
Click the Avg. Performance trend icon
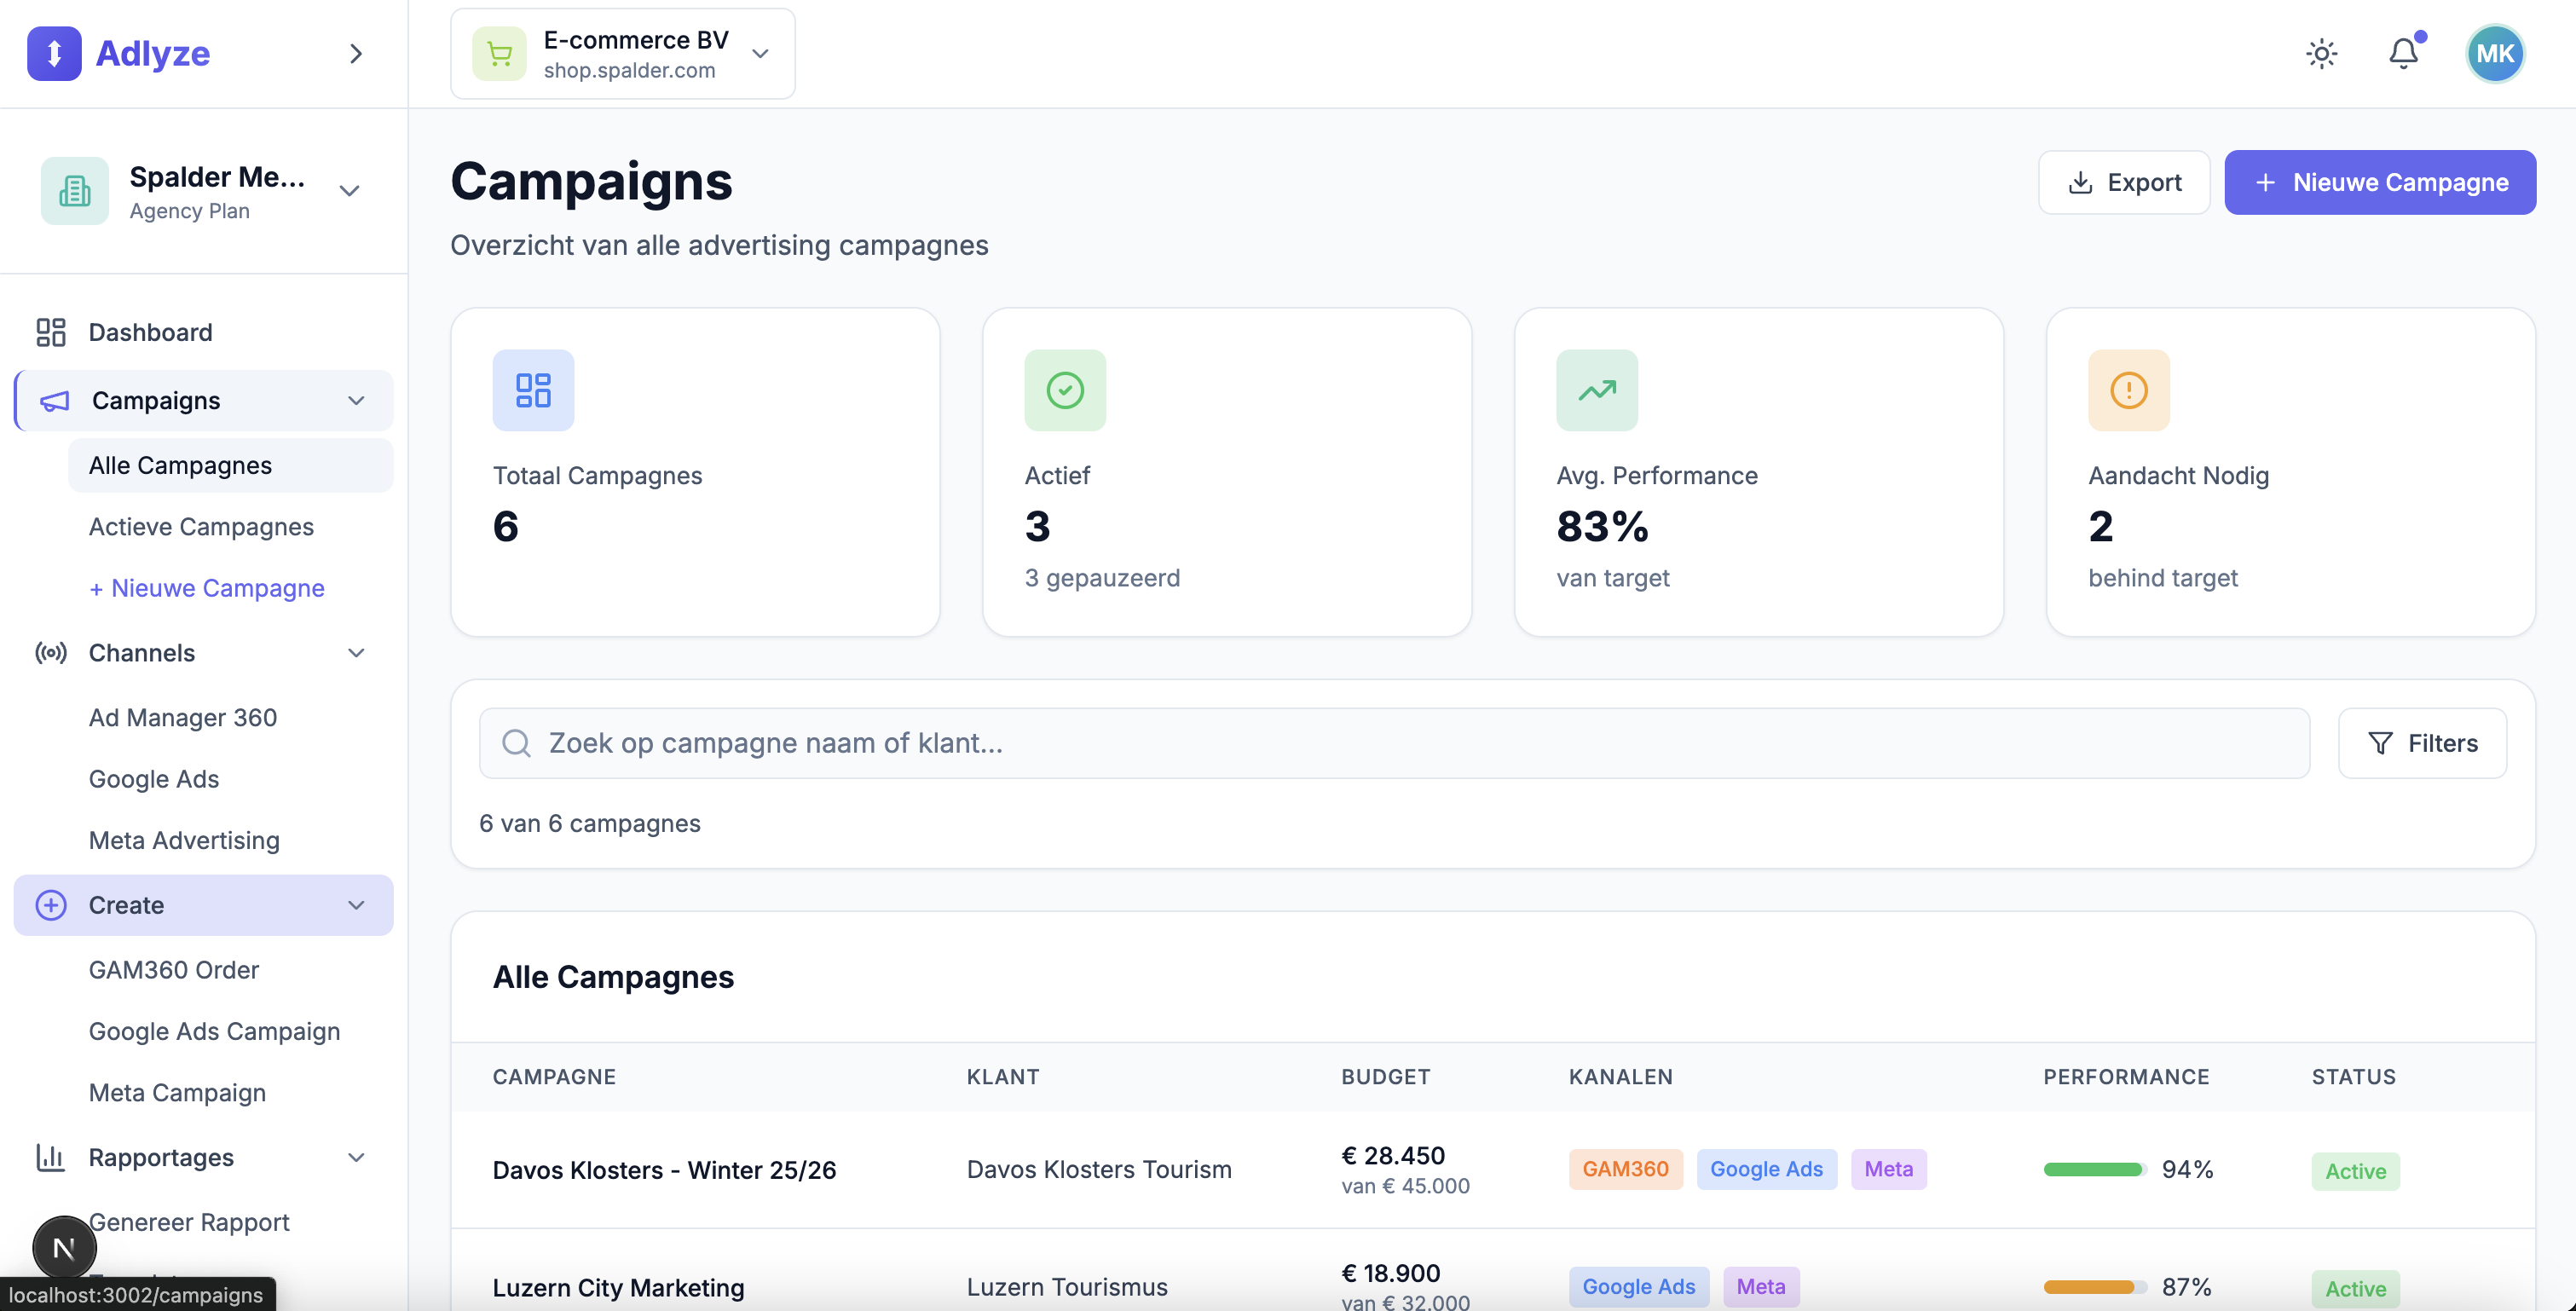(1596, 390)
